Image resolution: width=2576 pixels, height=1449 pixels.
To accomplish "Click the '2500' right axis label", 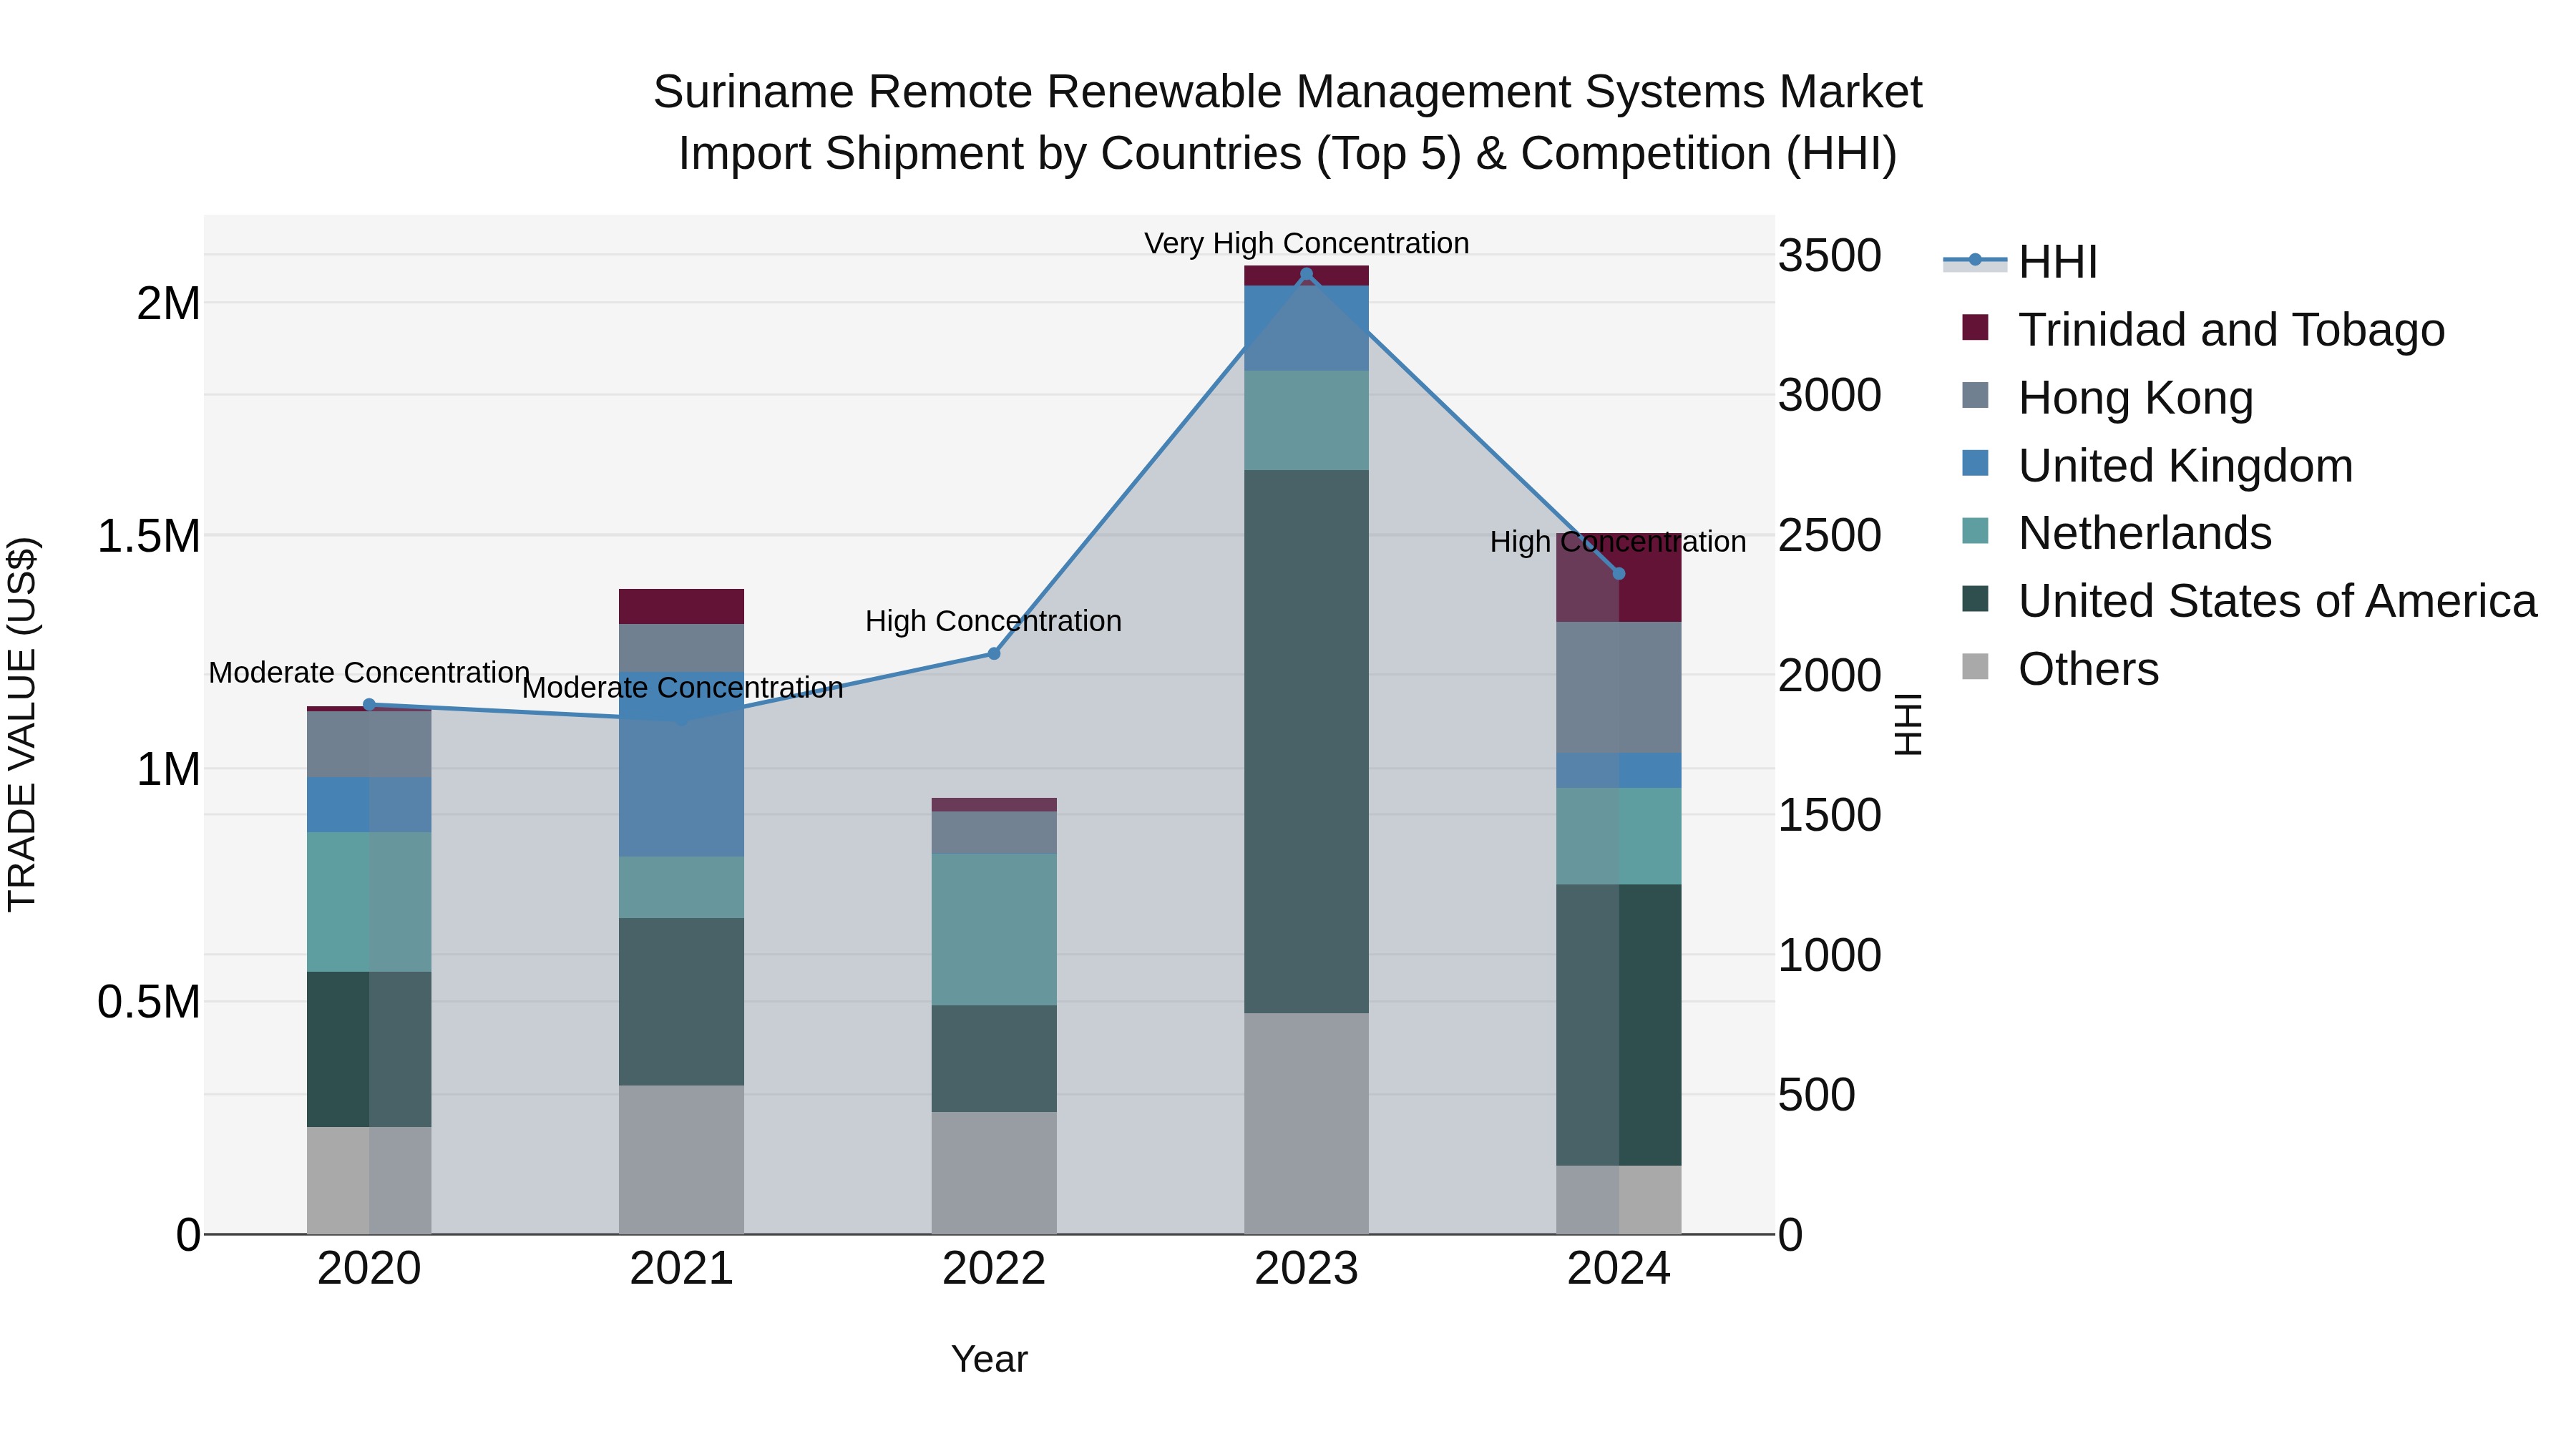I will click(1830, 536).
